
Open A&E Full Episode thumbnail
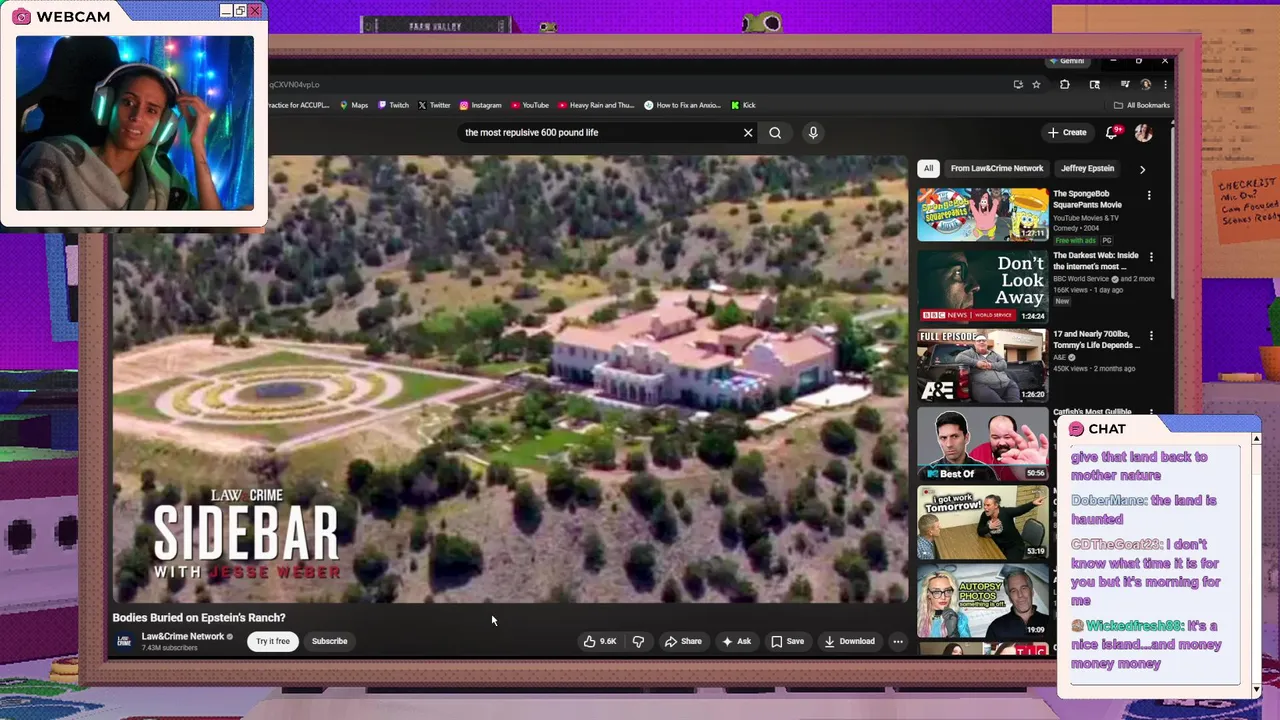982,364
